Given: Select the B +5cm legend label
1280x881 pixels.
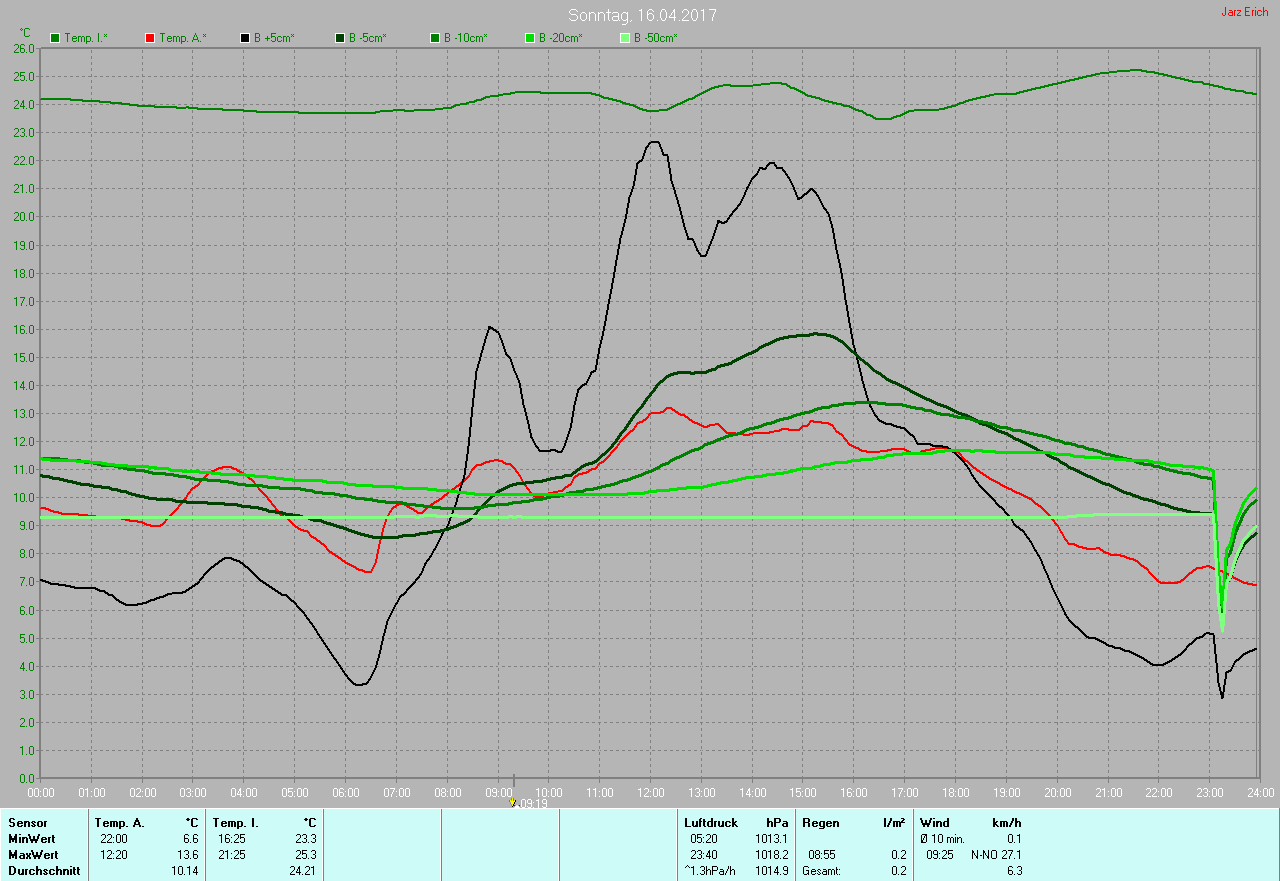Looking at the screenshot, I should click(272, 38).
